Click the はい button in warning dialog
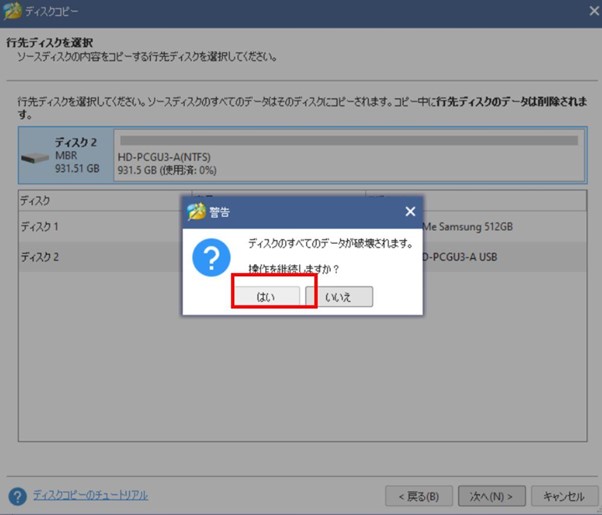The width and height of the screenshot is (602, 515). pos(267,296)
